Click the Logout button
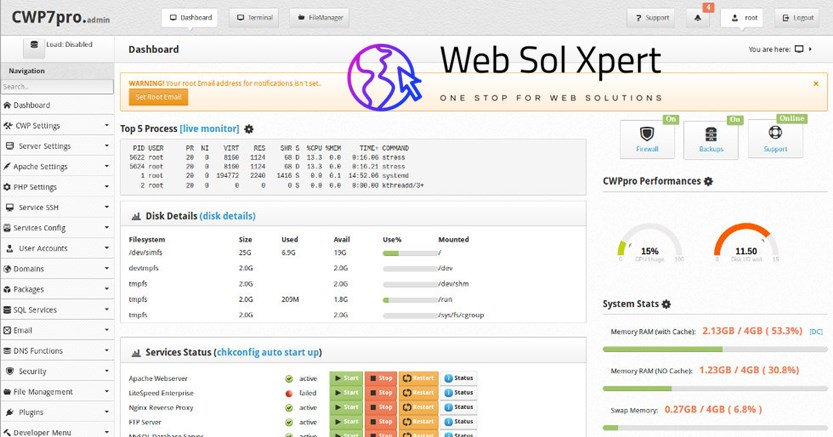This screenshot has width=833, height=437. (x=797, y=18)
